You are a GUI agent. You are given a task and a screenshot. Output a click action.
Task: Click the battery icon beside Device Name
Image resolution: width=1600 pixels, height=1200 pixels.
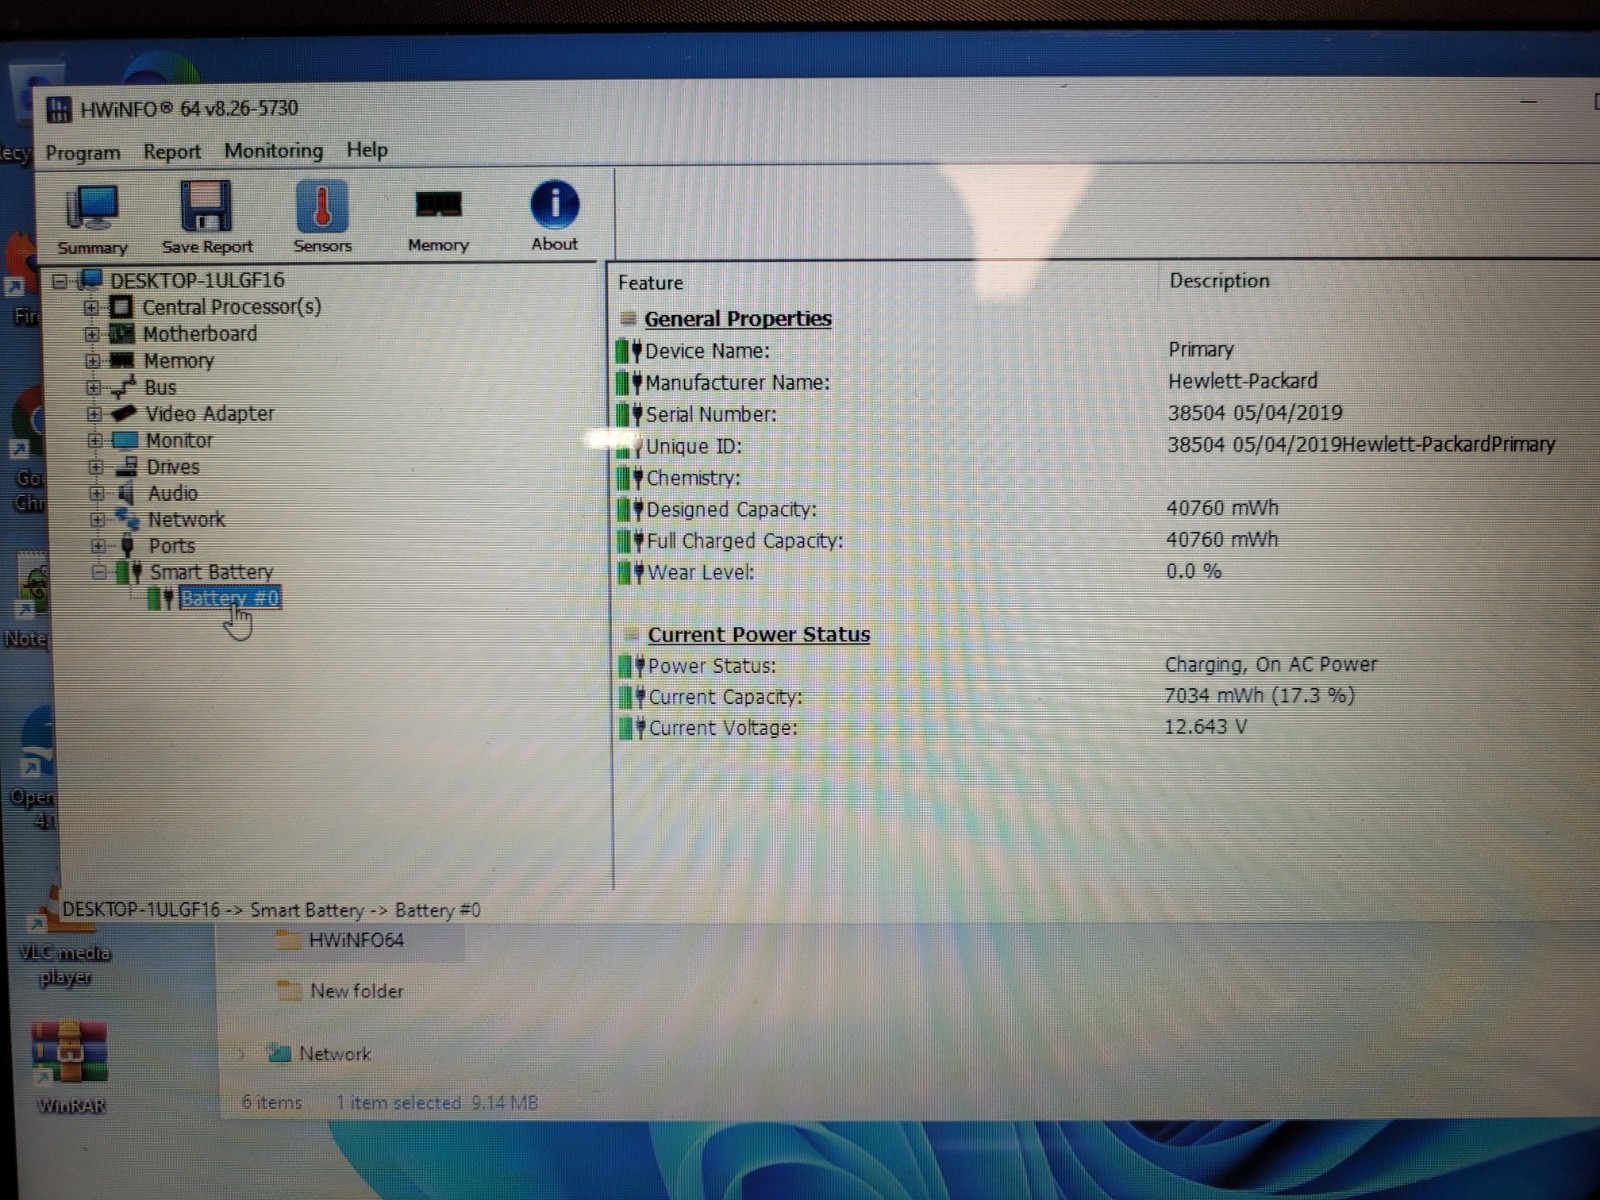[629, 351]
